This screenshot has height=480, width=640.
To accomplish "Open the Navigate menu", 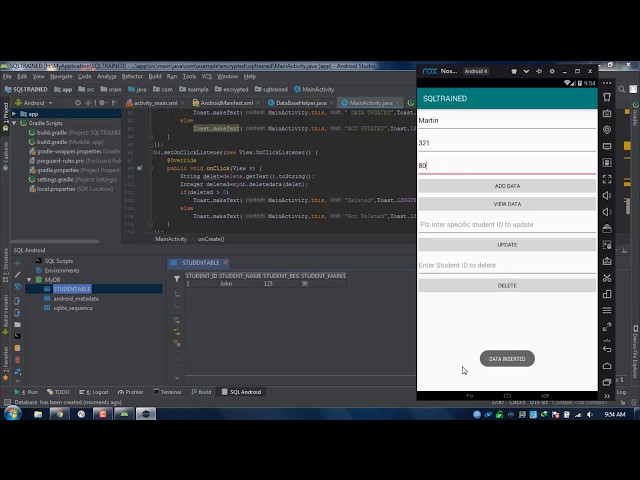I will click(61, 76).
